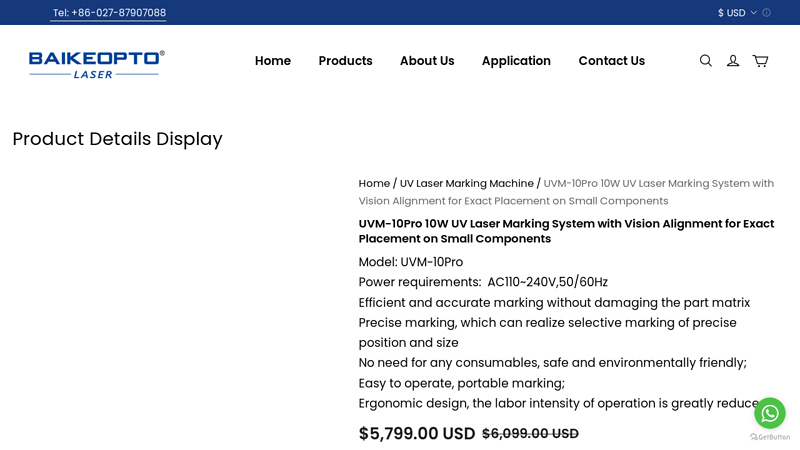Expand the USD currency dropdown
Image resolution: width=800 pixels, height=450 pixels.
737,13
